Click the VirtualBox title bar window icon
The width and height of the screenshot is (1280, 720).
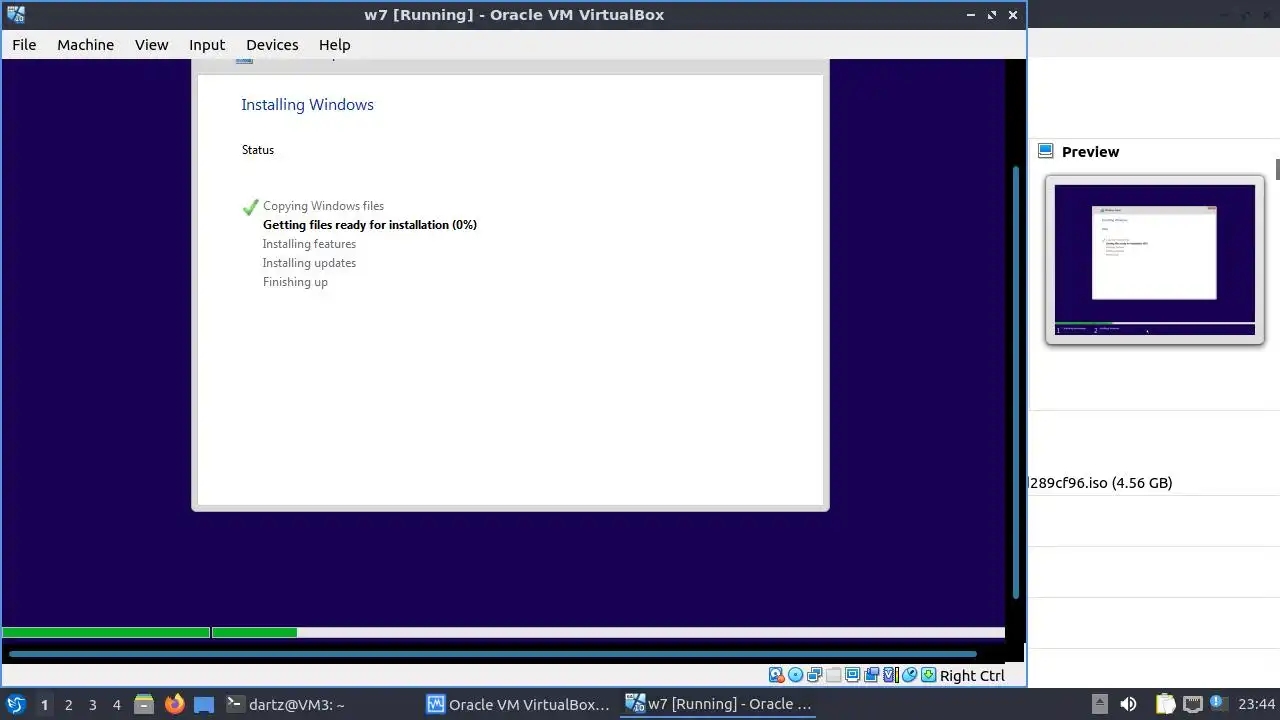(15, 14)
